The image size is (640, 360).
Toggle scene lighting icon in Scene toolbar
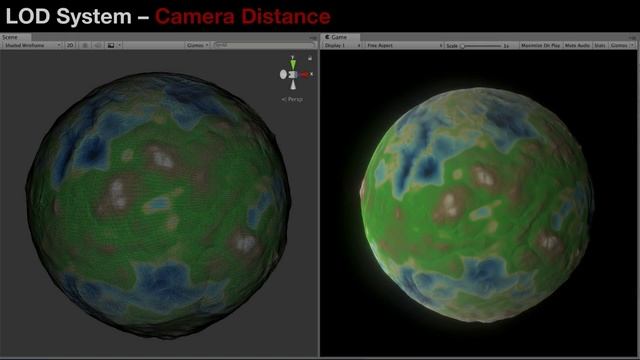(x=85, y=45)
